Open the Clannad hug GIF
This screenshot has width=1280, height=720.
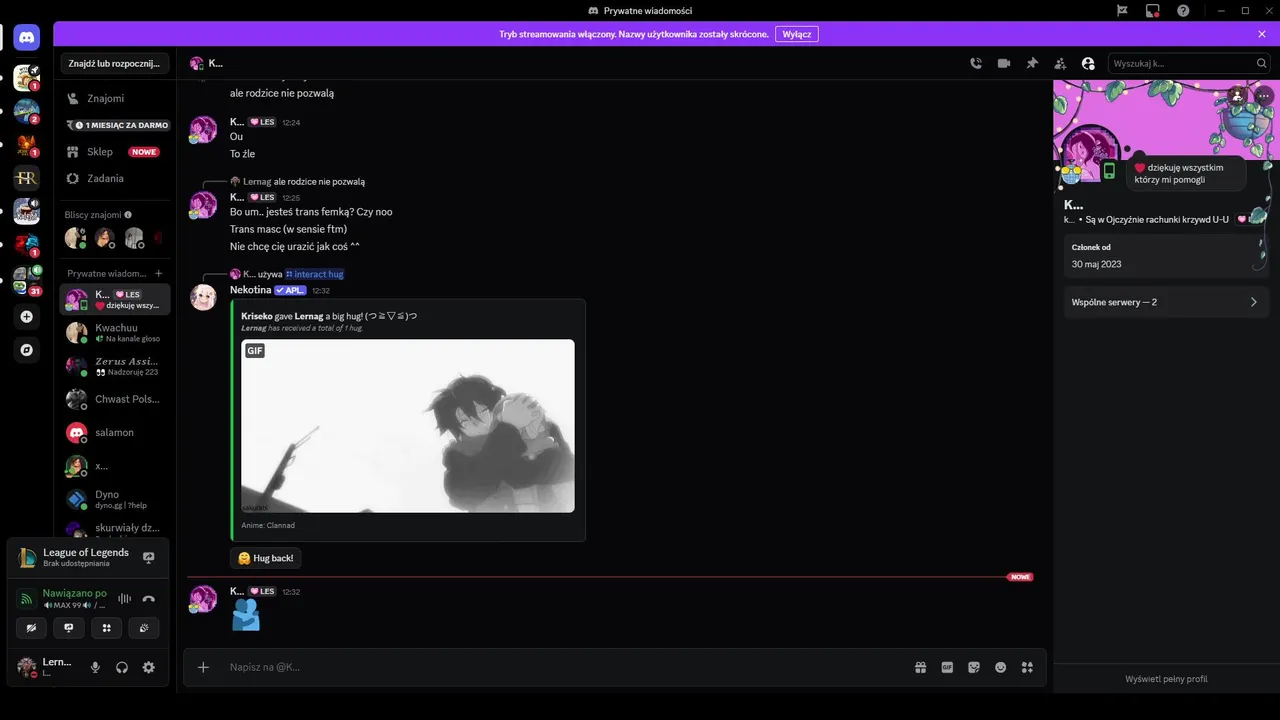(408, 426)
